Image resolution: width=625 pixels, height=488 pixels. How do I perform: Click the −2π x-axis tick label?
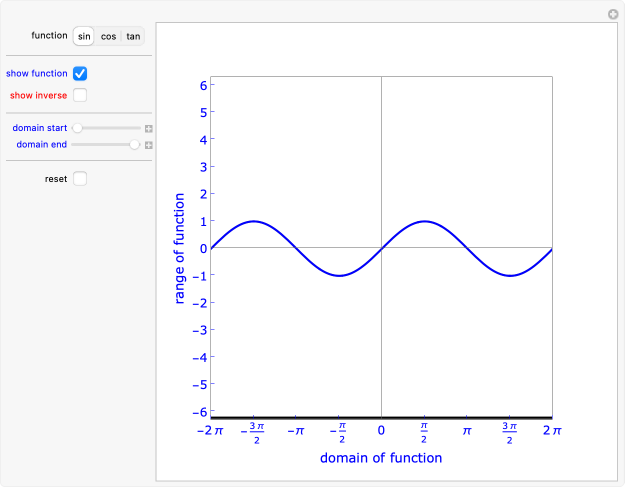pyautogui.click(x=210, y=431)
